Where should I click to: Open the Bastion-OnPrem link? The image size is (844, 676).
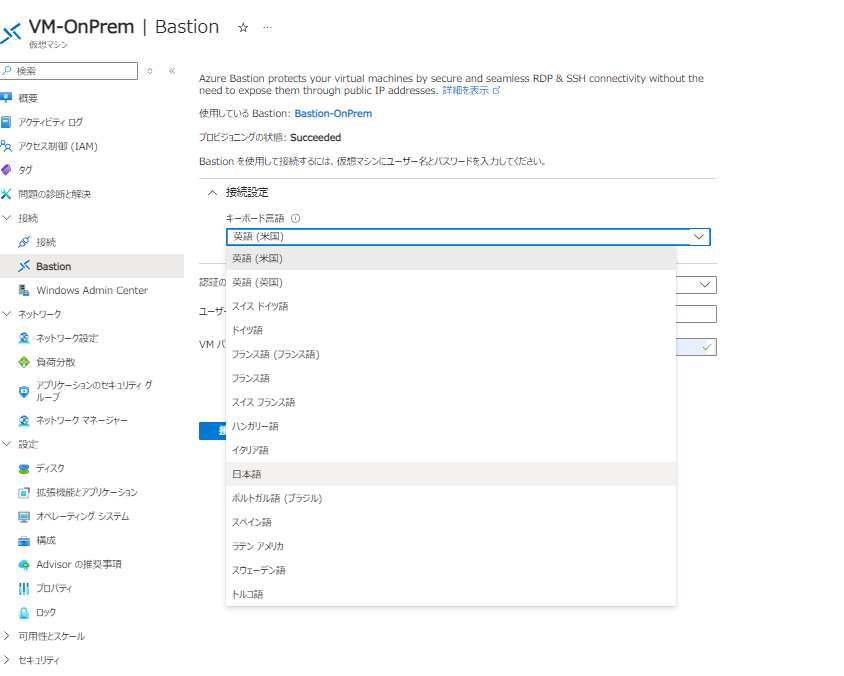click(x=333, y=114)
